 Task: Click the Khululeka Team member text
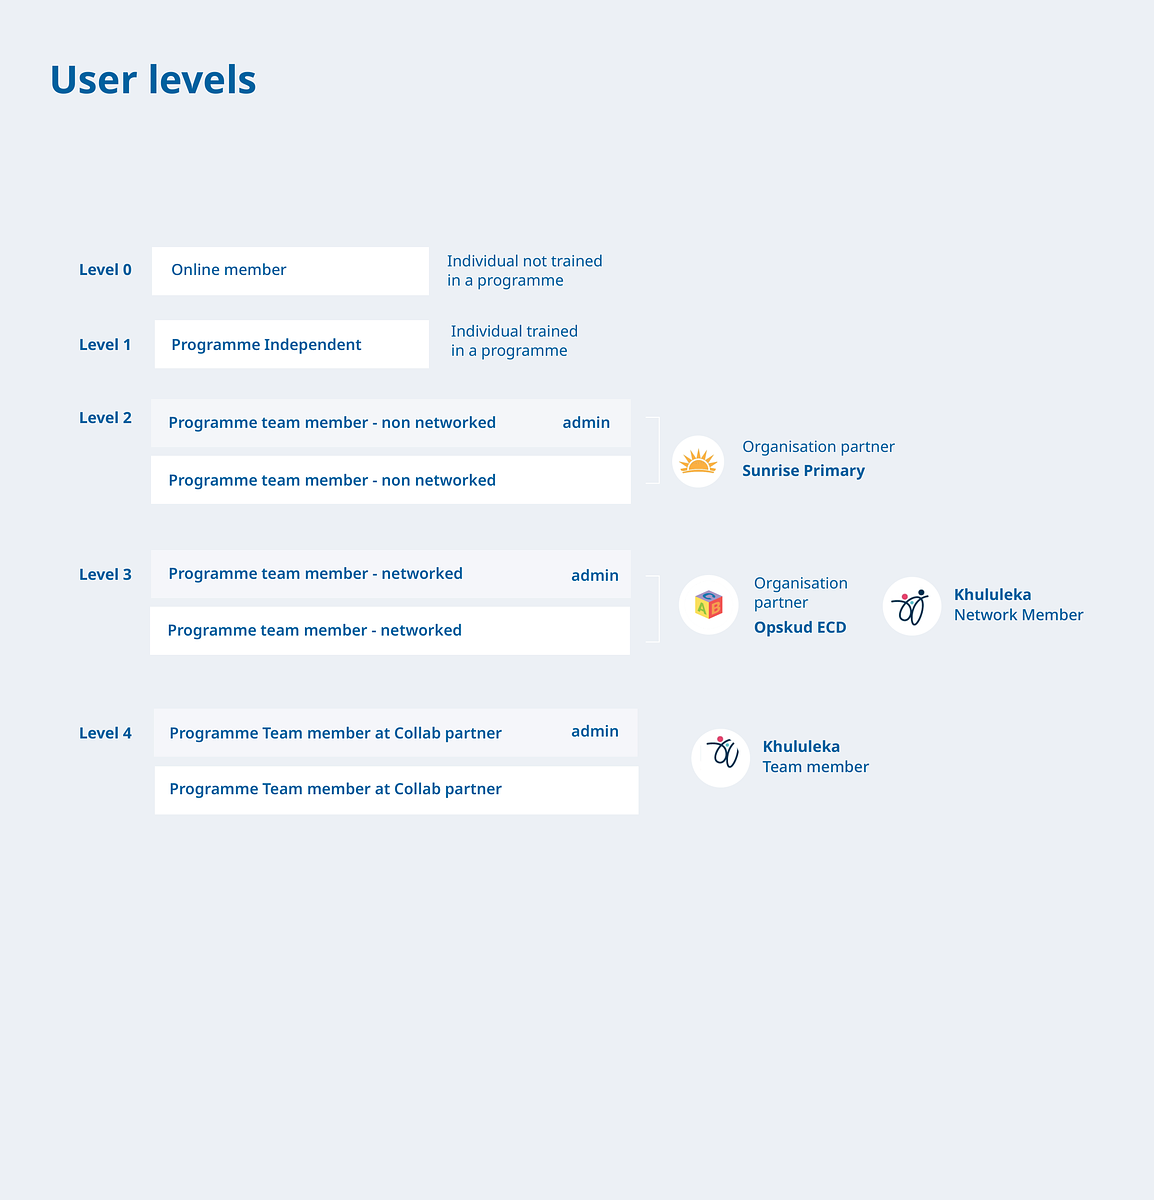point(815,757)
